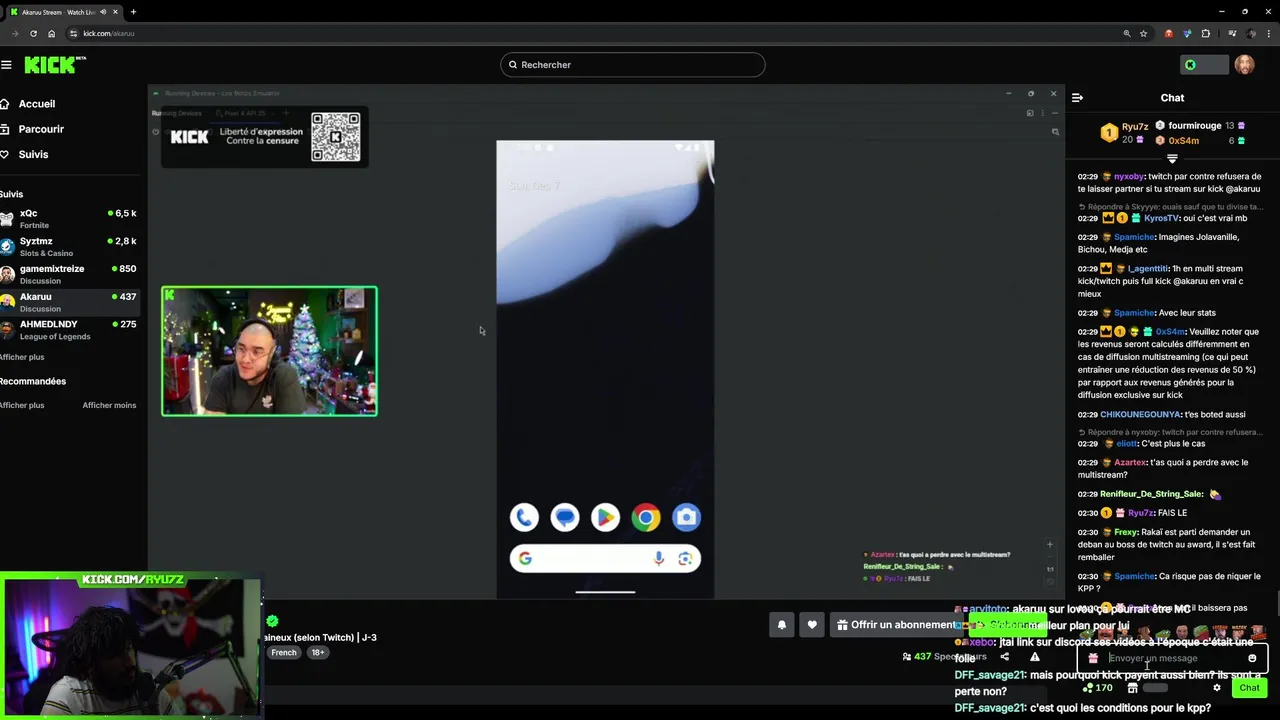
Task: Collapse recommendations with Afficher moins
Action: pos(109,405)
